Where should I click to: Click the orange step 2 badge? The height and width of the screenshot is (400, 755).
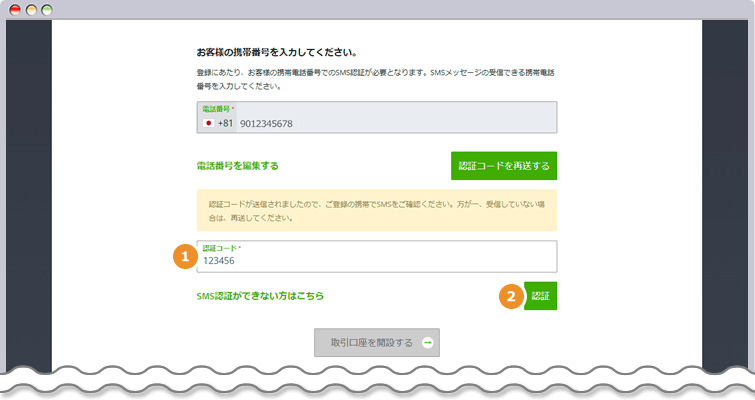click(510, 297)
